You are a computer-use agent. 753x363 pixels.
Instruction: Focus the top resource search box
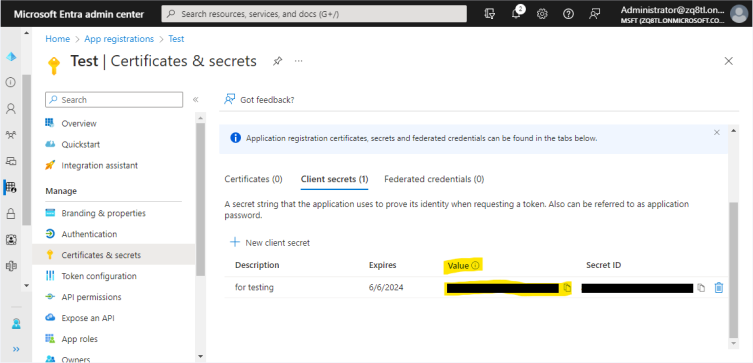pyautogui.click(x=314, y=14)
